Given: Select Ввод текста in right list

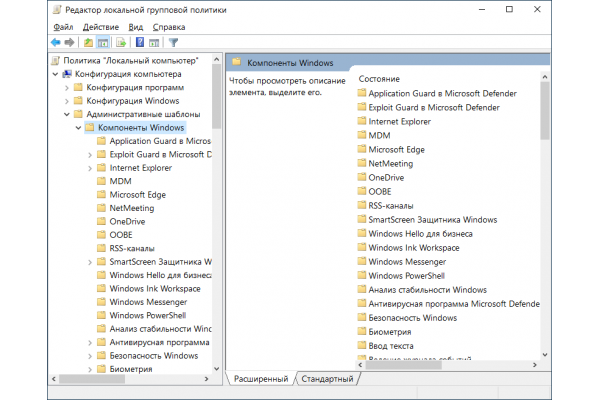Looking at the screenshot, I should click(x=391, y=346).
